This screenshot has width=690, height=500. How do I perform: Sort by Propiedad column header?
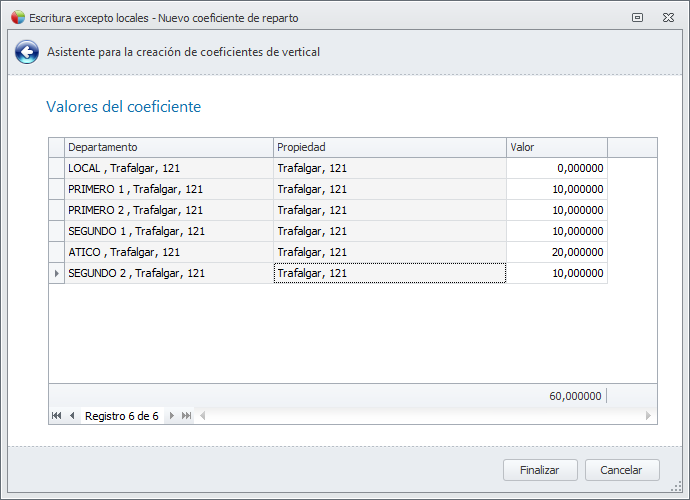pyautogui.click(x=389, y=147)
